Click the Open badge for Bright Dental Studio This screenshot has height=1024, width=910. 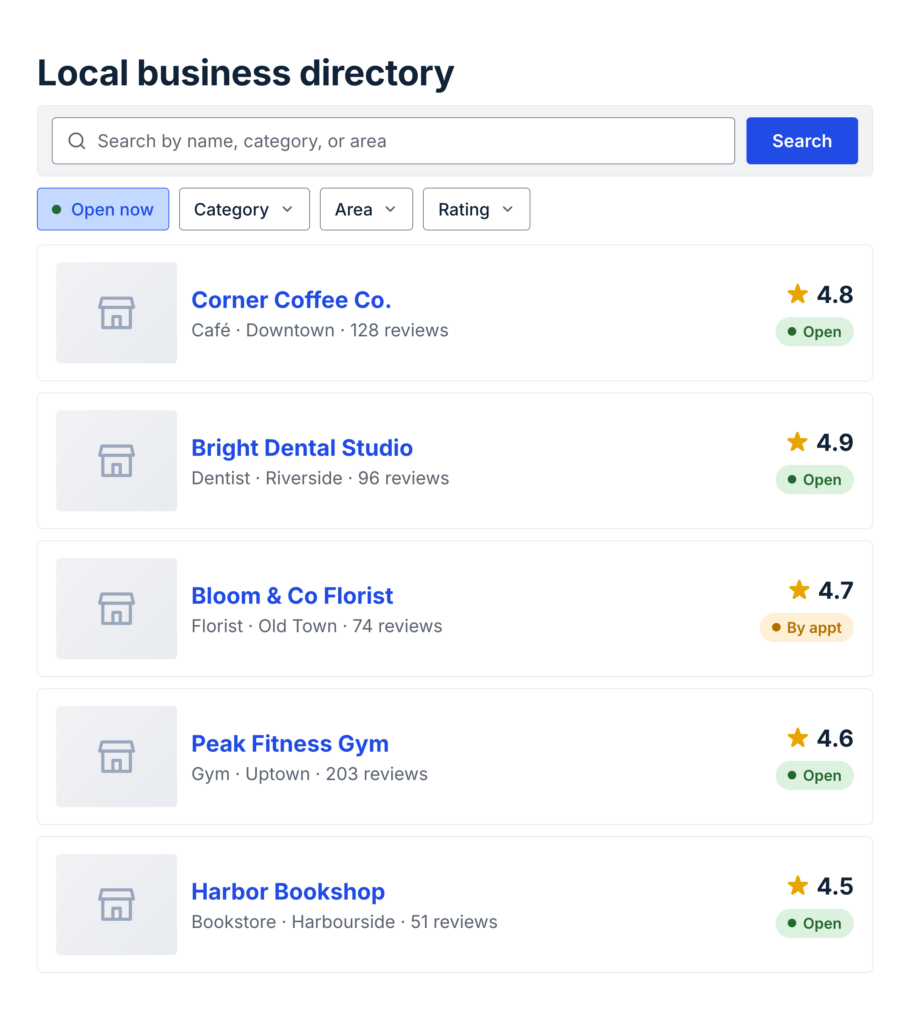click(x=815, y=479)
